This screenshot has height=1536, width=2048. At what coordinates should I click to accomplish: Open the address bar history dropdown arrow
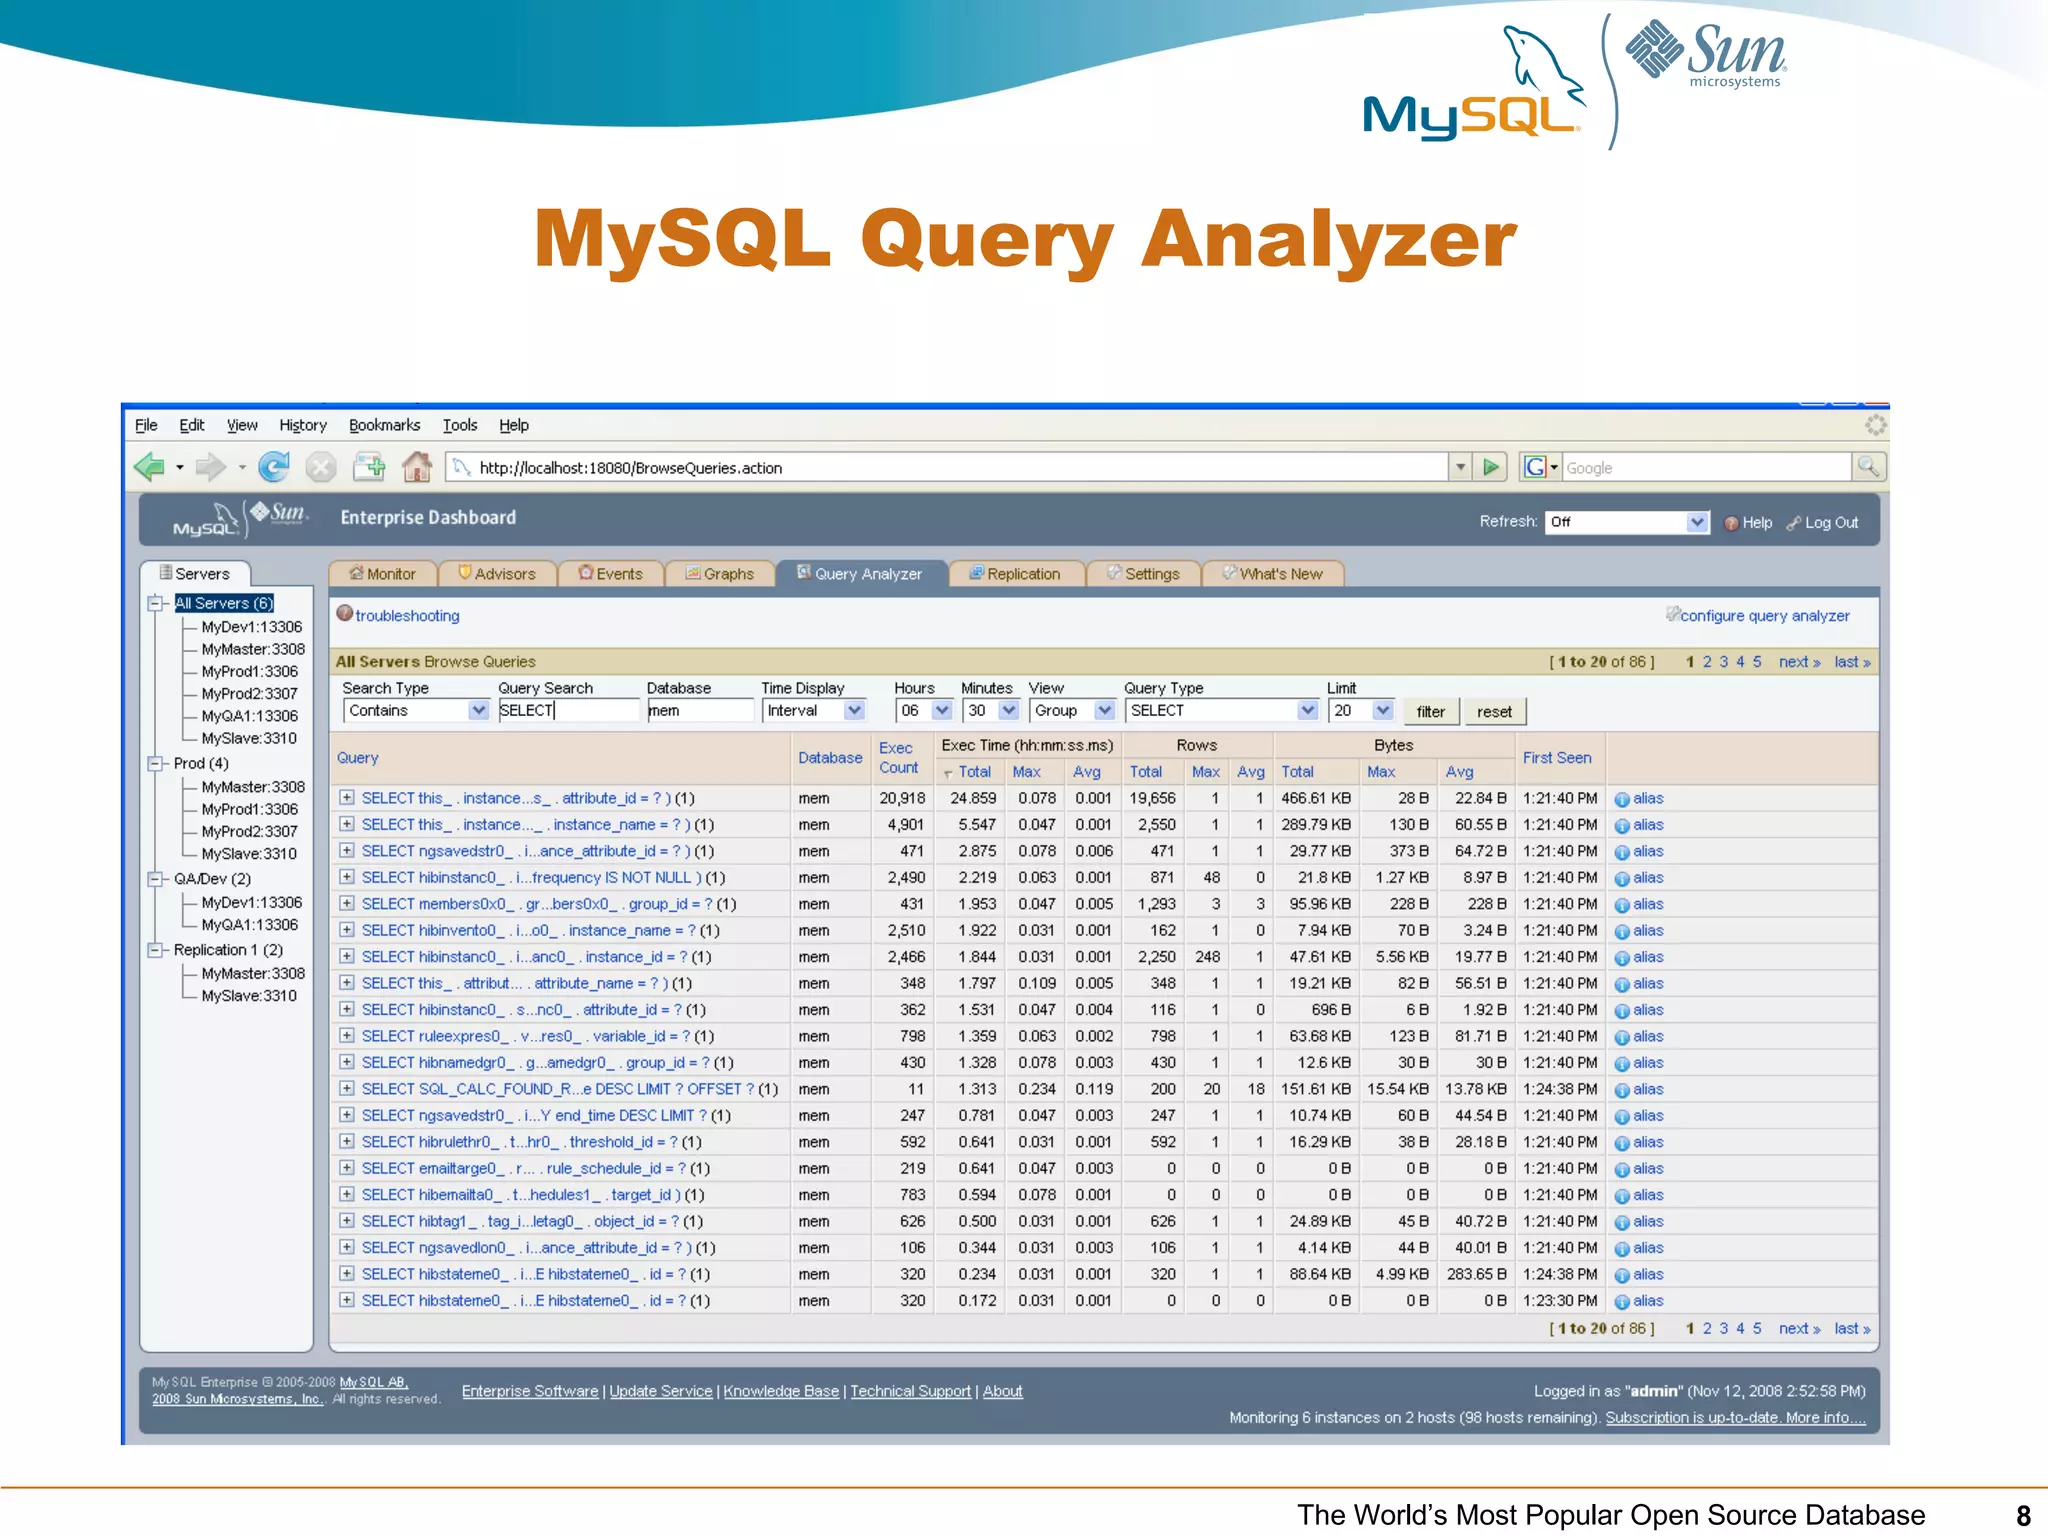(x=1461, y=467)
